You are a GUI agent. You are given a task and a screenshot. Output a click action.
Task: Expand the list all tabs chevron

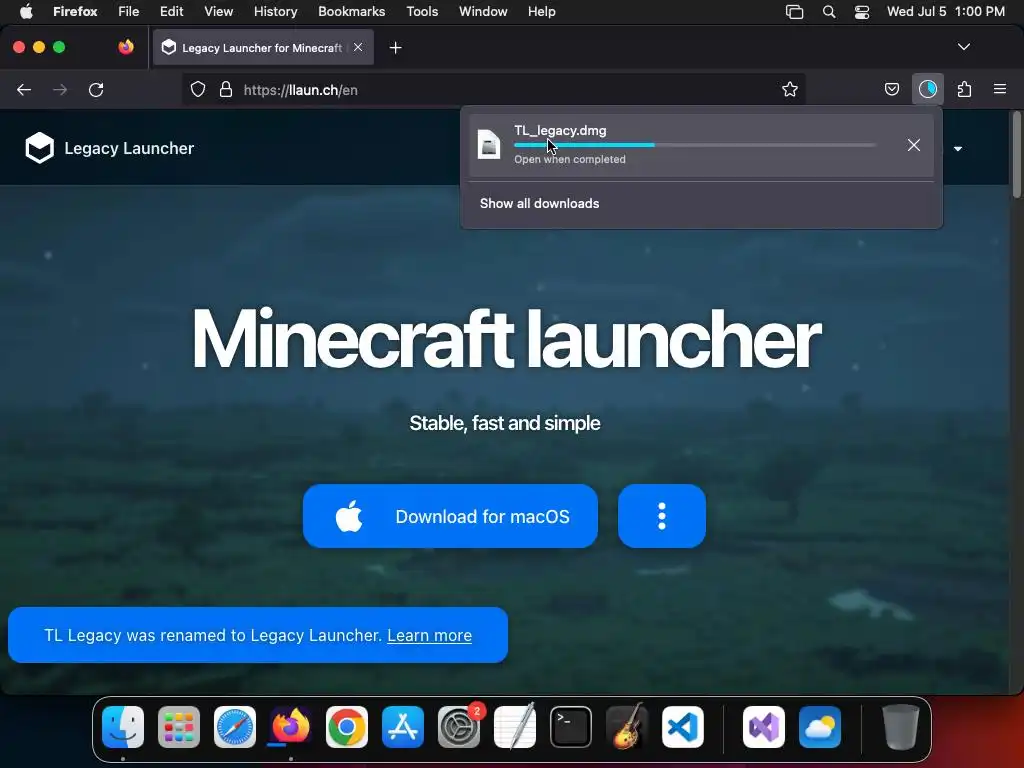pos(963,47)
